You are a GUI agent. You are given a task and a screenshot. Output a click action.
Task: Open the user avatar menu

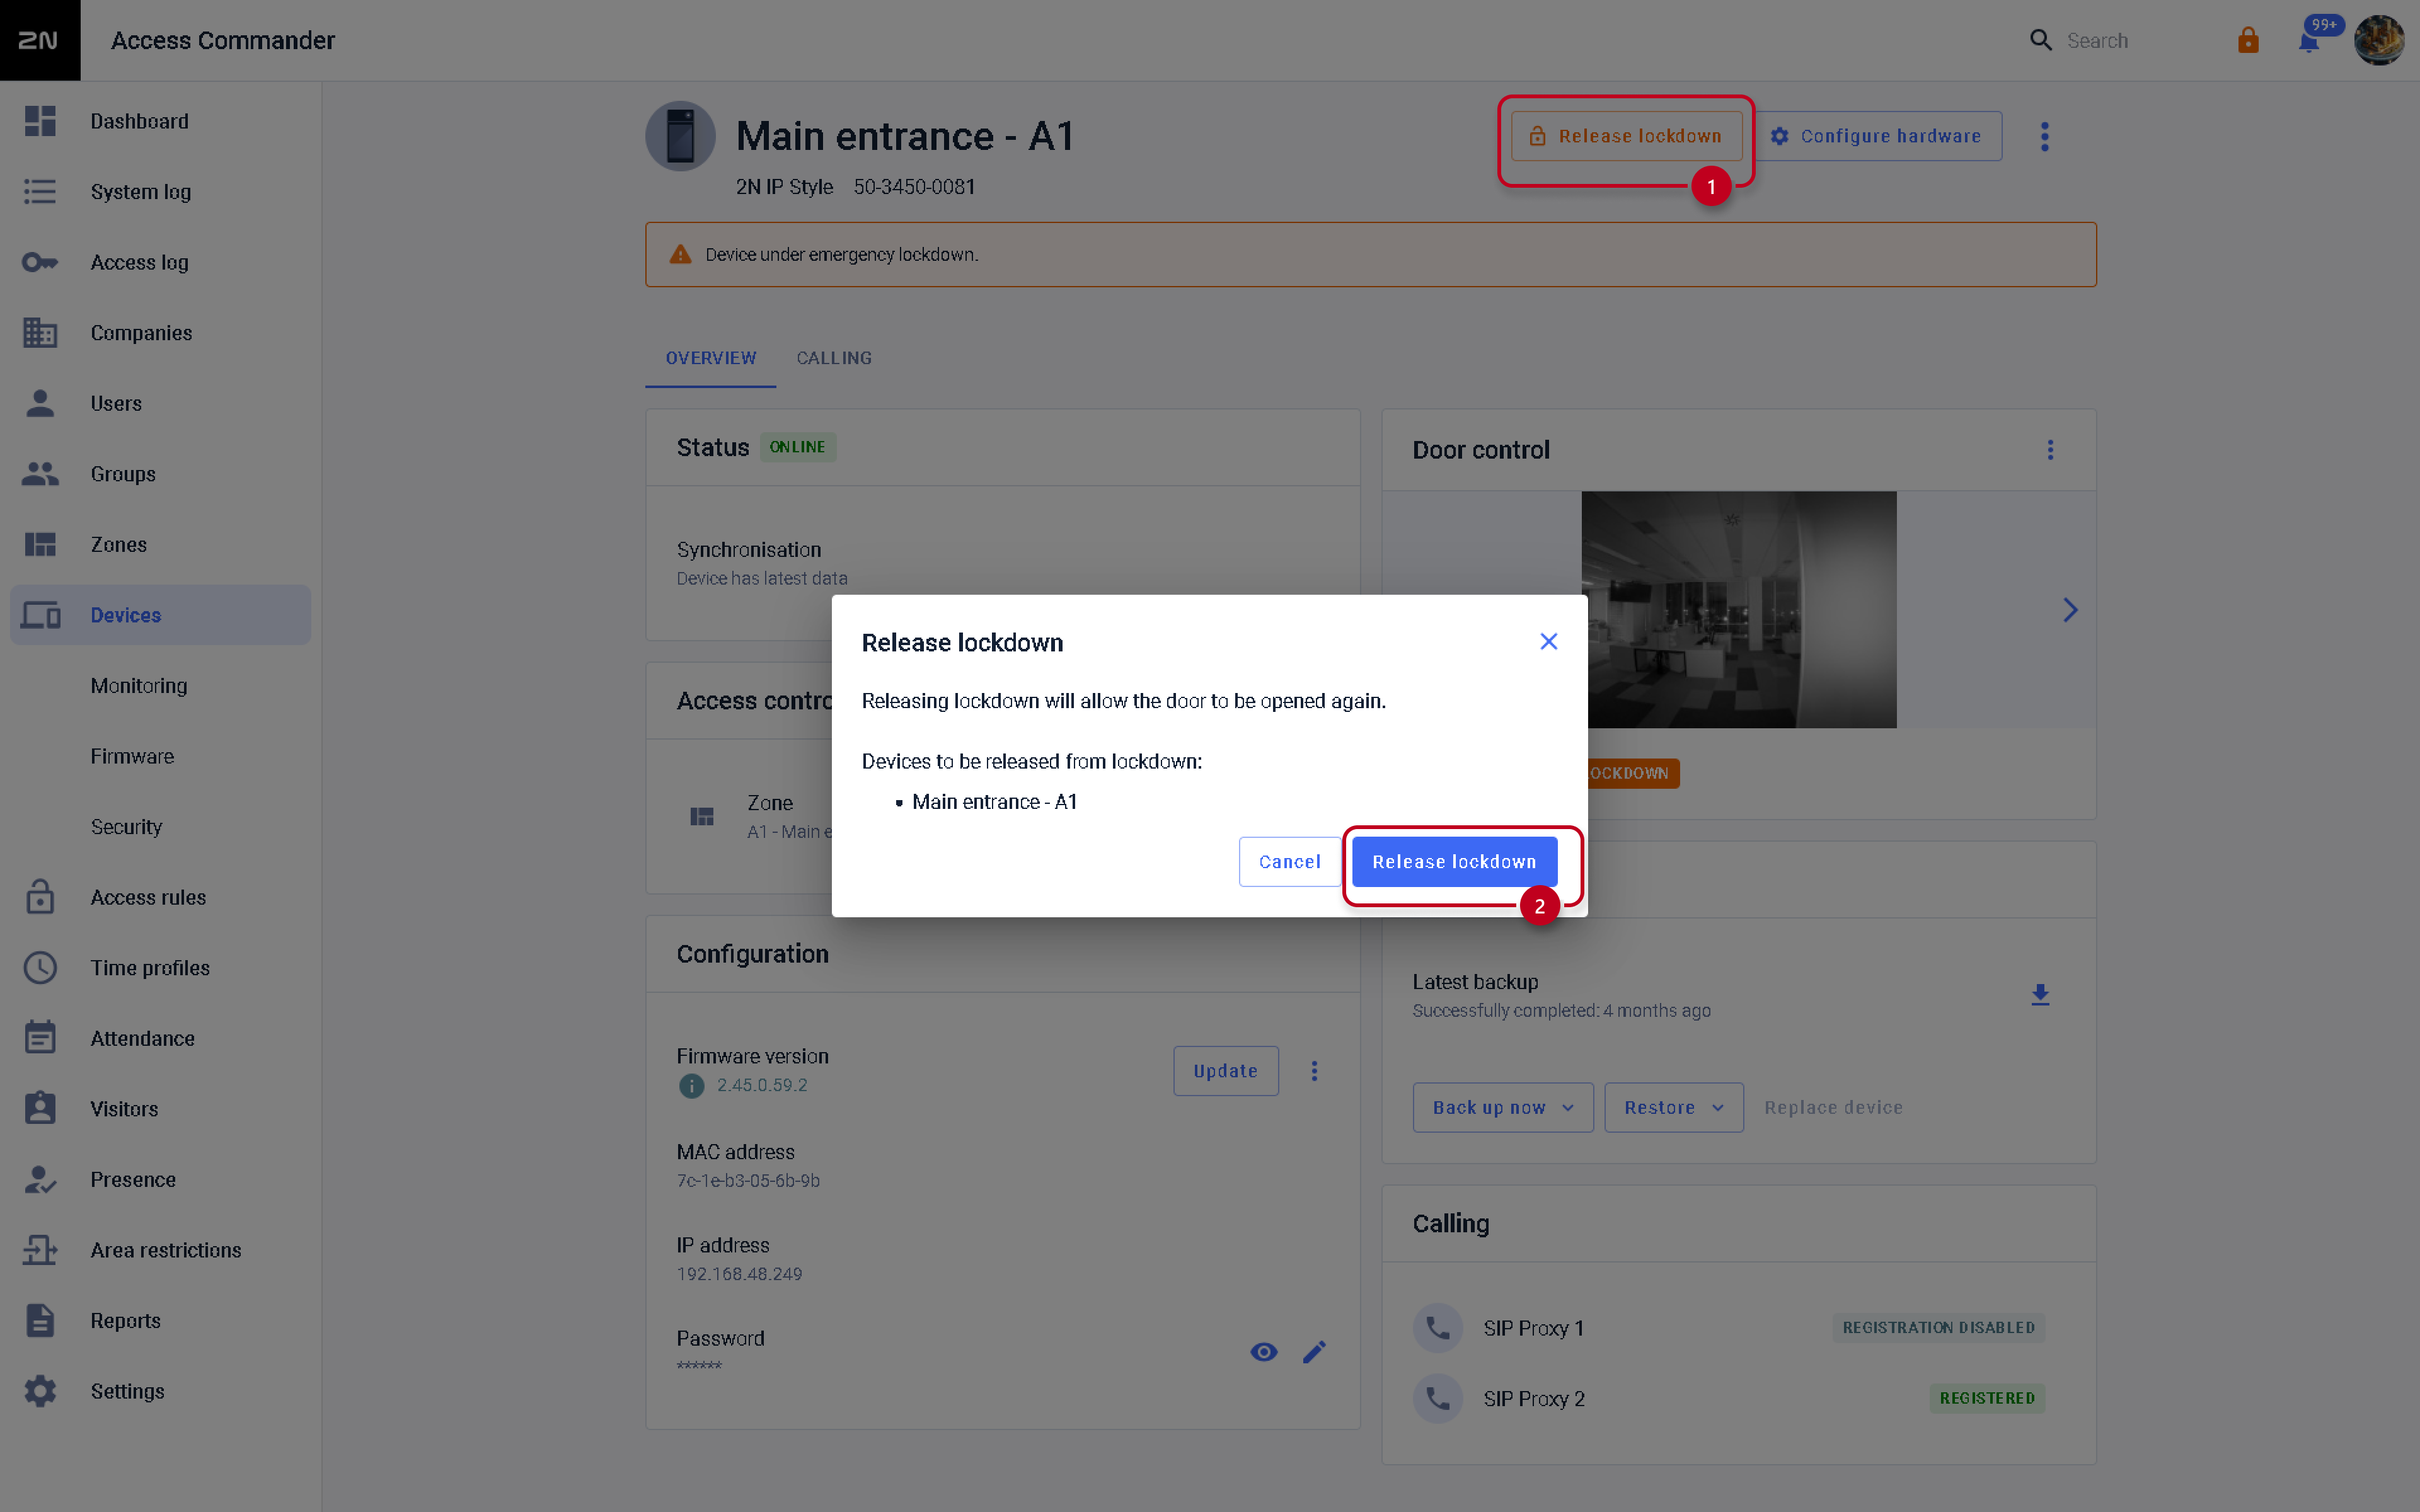tap(2378, 40)
